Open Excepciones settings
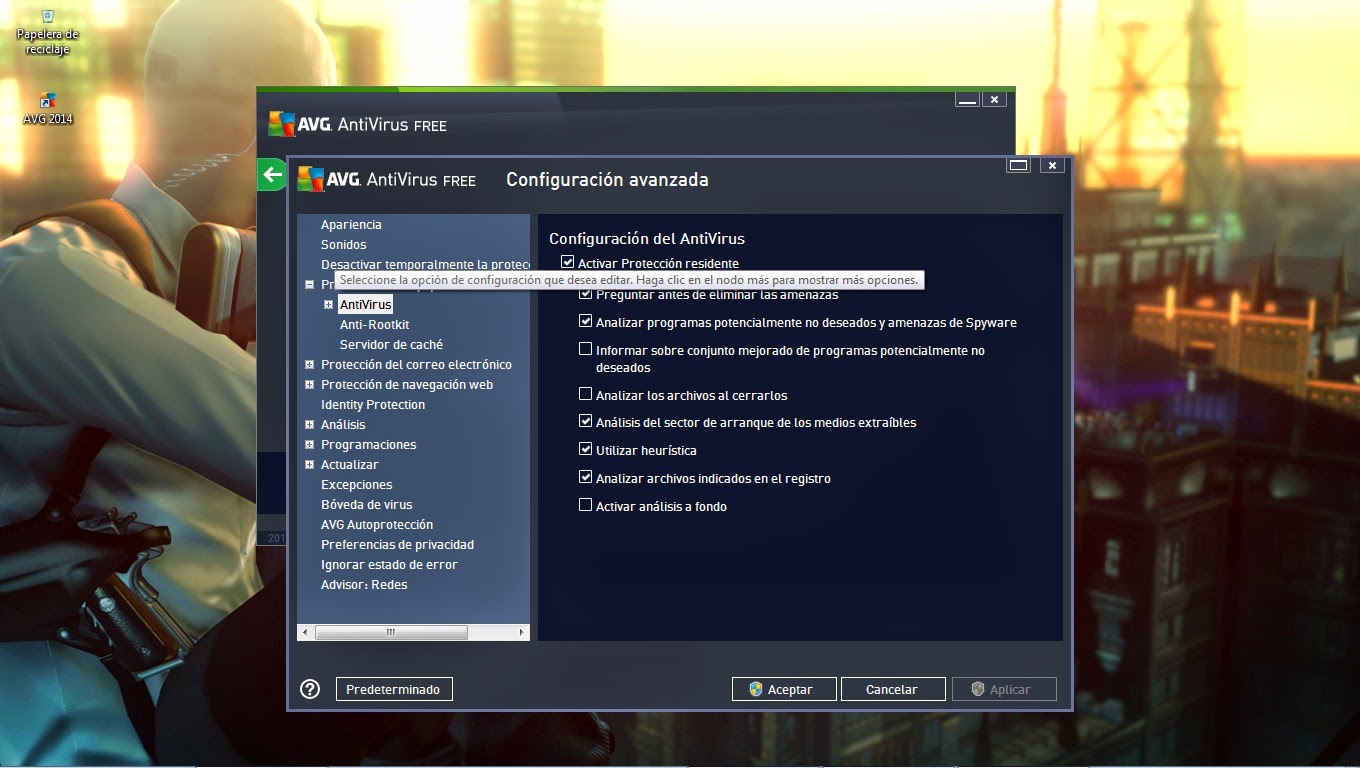 click(x=356, y=484)
